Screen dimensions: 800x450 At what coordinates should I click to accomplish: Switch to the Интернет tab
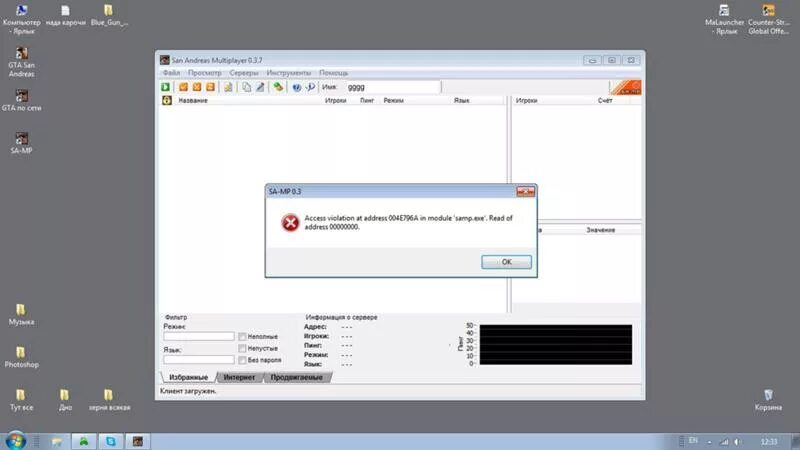coord(239,378)
